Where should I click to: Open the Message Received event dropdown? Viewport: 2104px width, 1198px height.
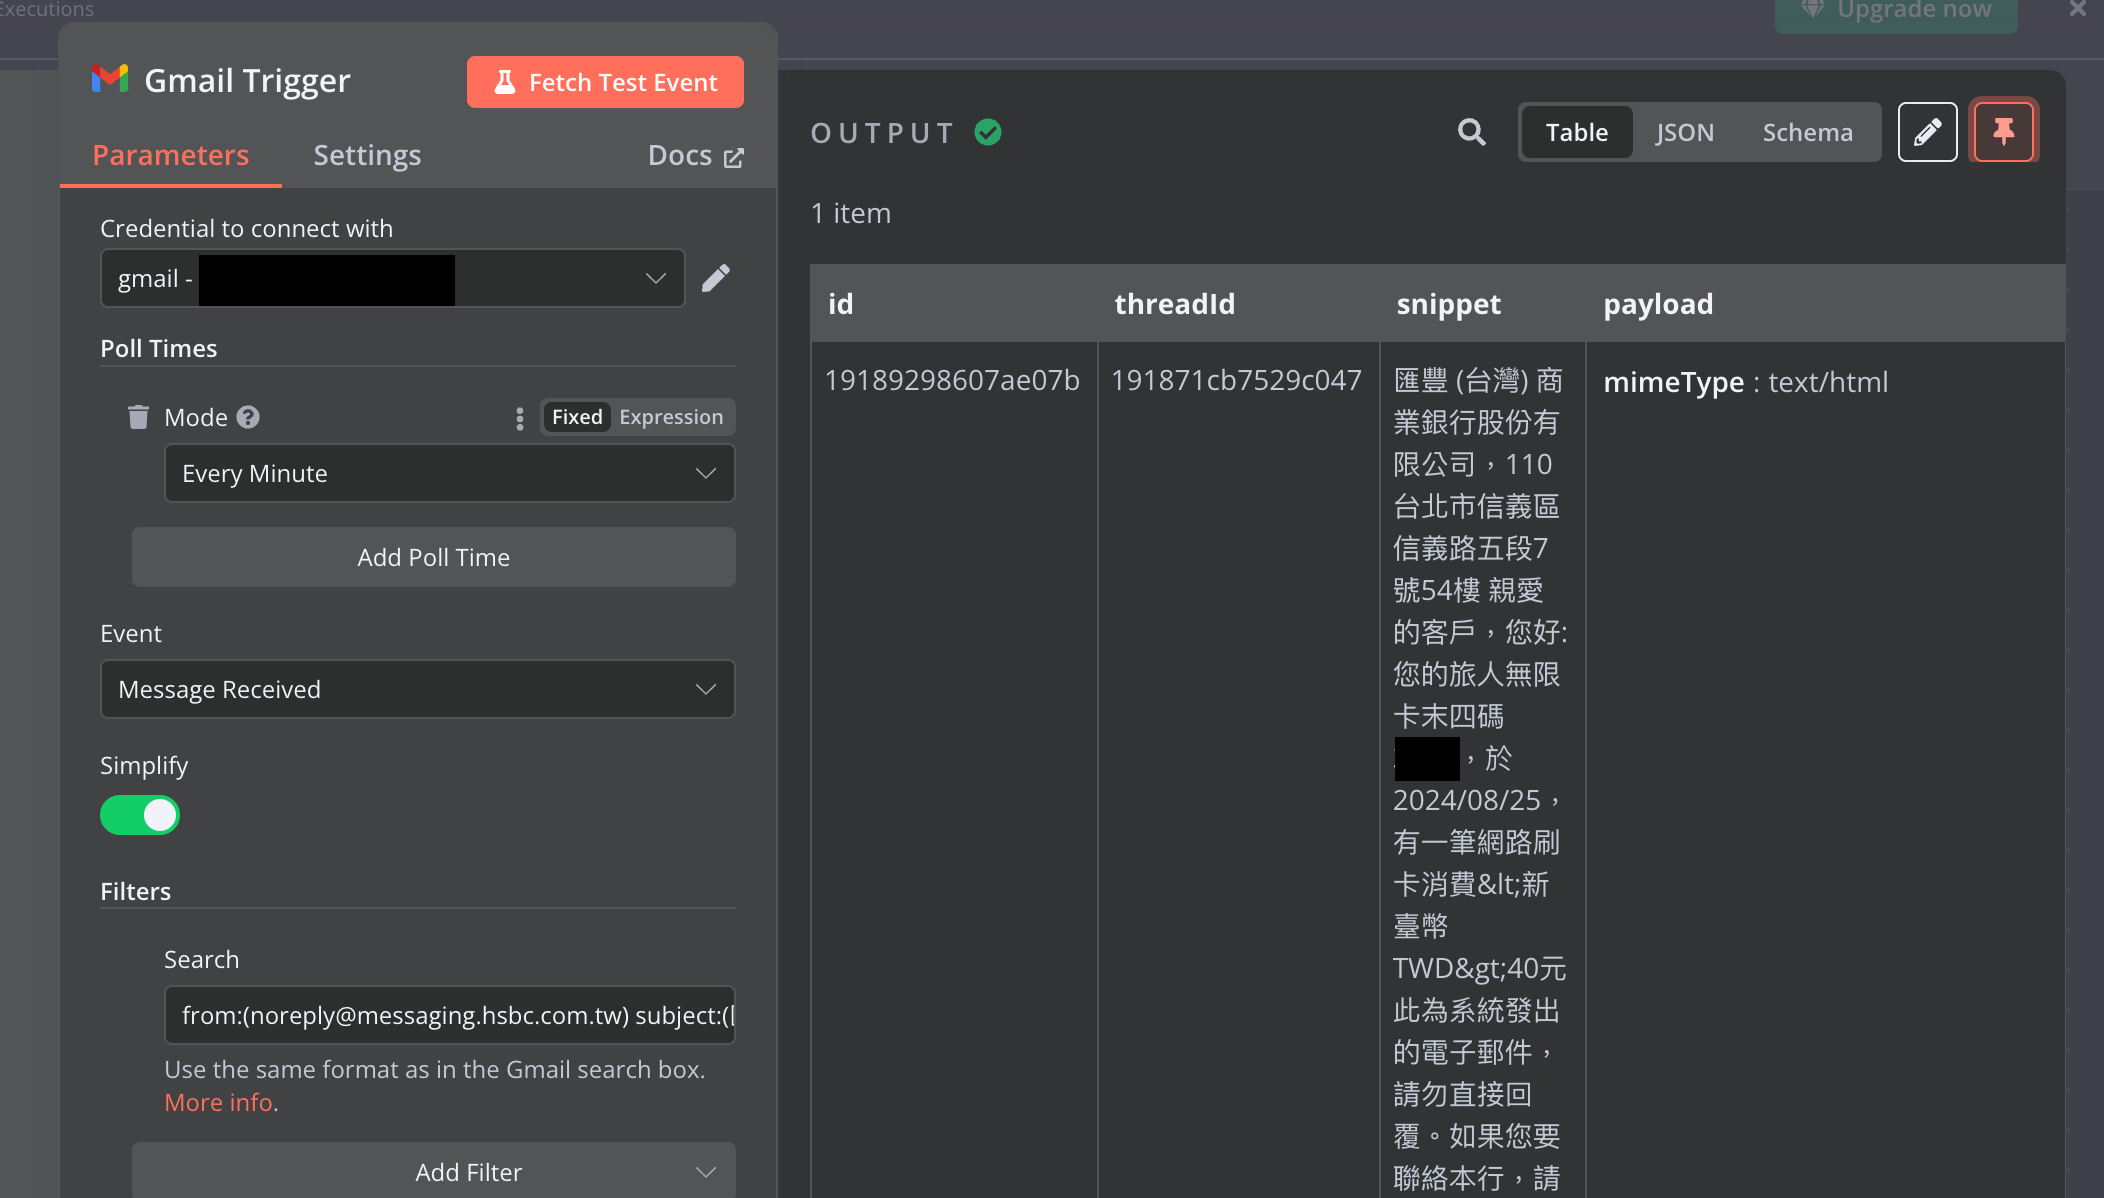pyautogui.click(x=418, y=689)
